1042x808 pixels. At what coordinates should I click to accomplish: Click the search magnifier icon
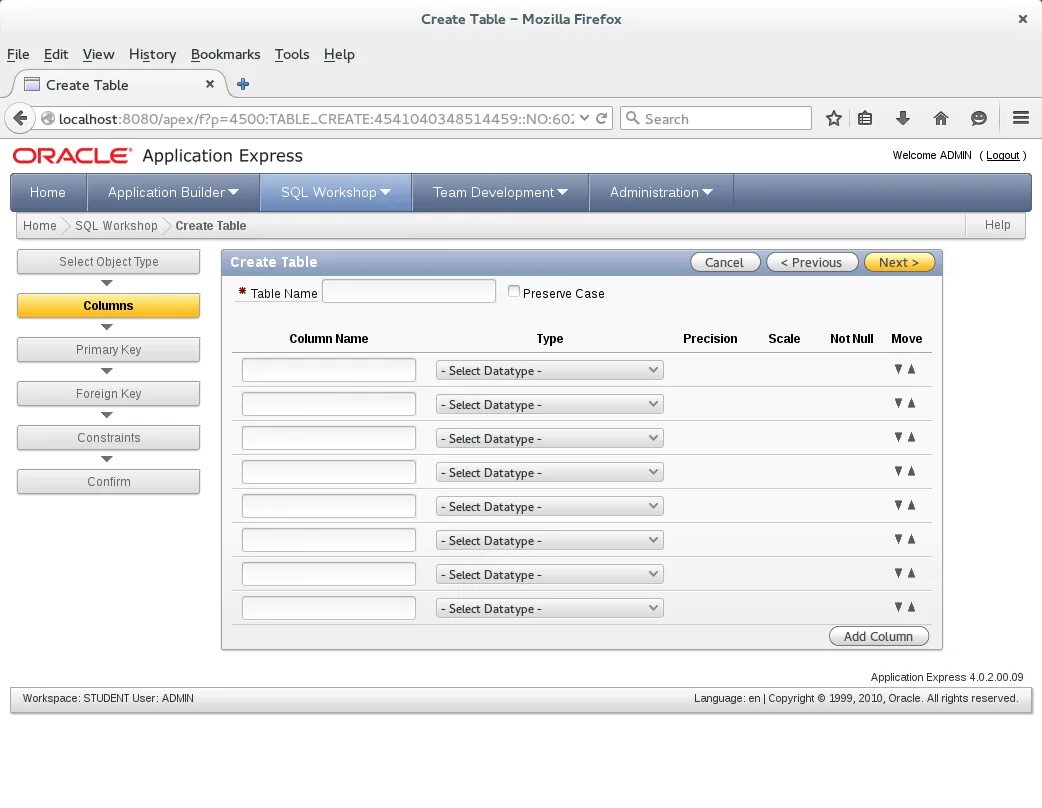tap(633, 118)
